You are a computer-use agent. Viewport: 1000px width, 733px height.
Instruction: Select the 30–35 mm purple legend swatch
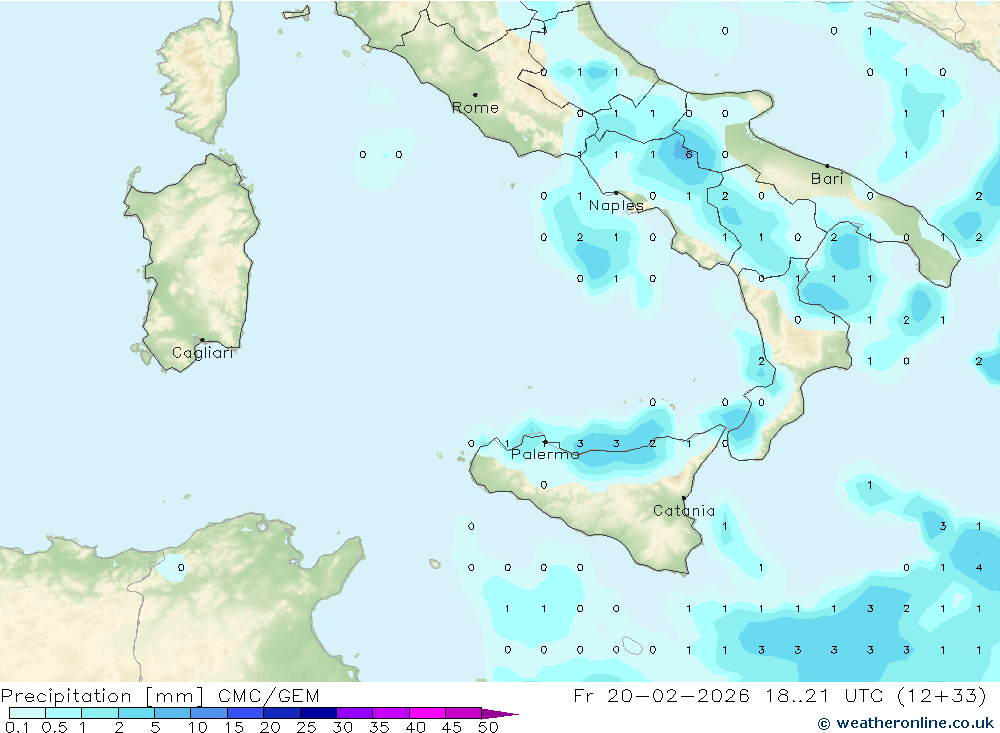tap(354, 713)
